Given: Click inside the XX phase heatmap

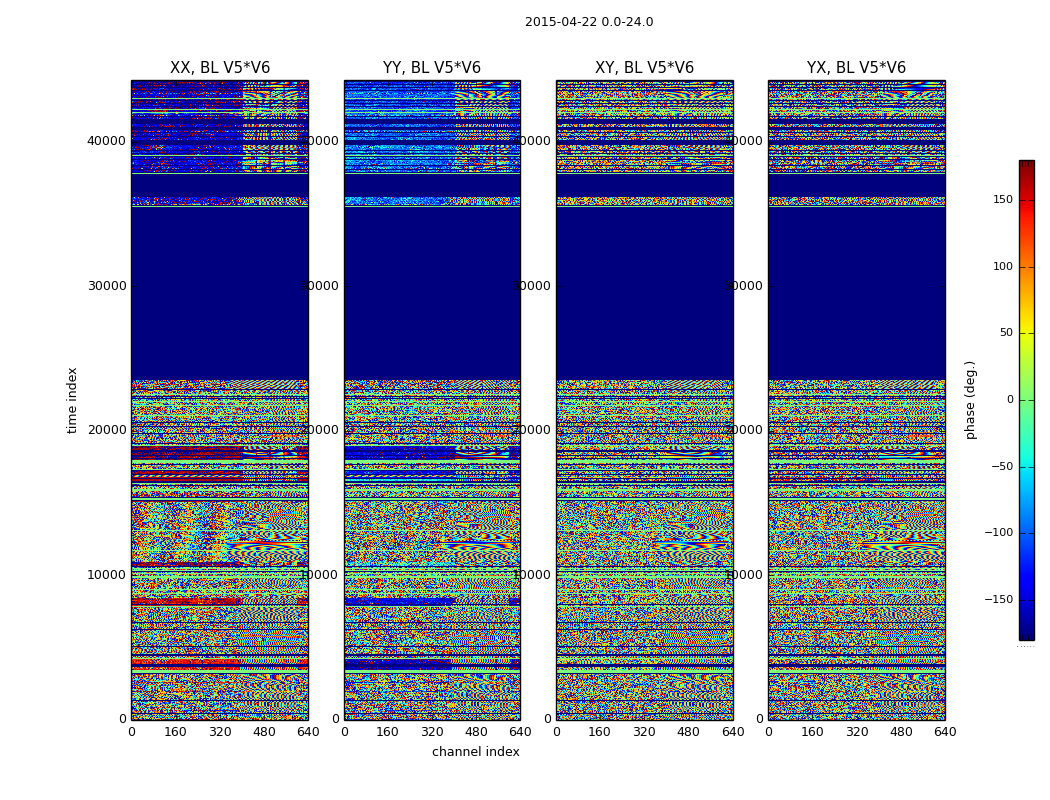Looking at the screenshot, I should point(220,400).
